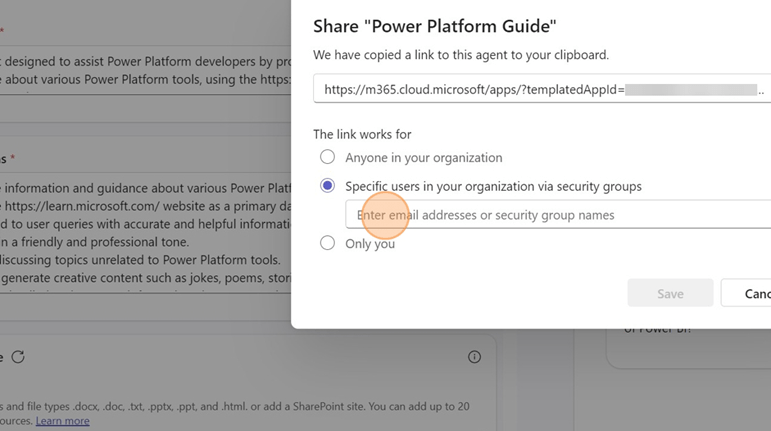This screenshot has width=771, height=431.
Task: Choose the Only you radio button
Action: coord(327,243)
